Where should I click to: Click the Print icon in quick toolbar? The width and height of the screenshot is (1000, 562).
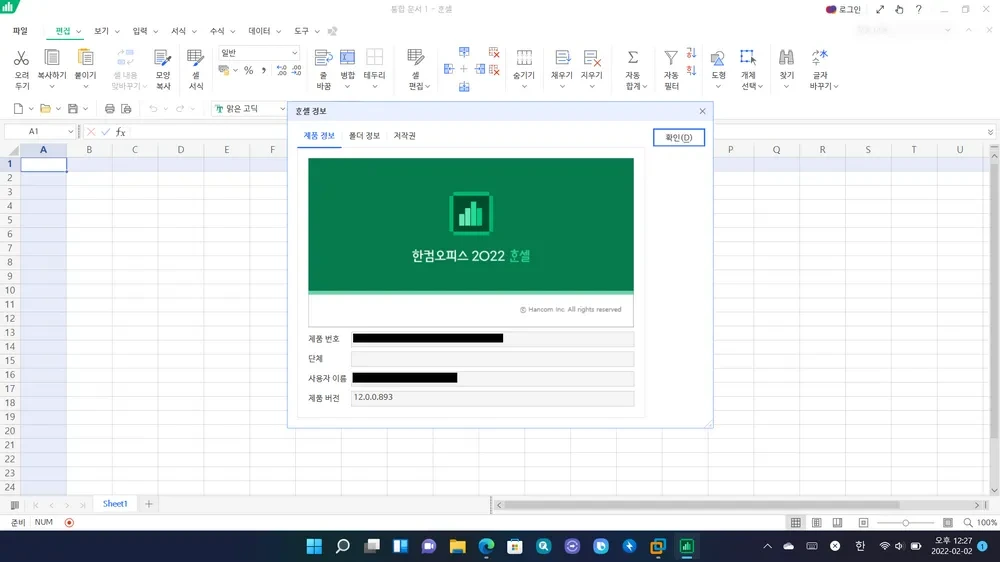pyautogui.click(x=110, y=108)
